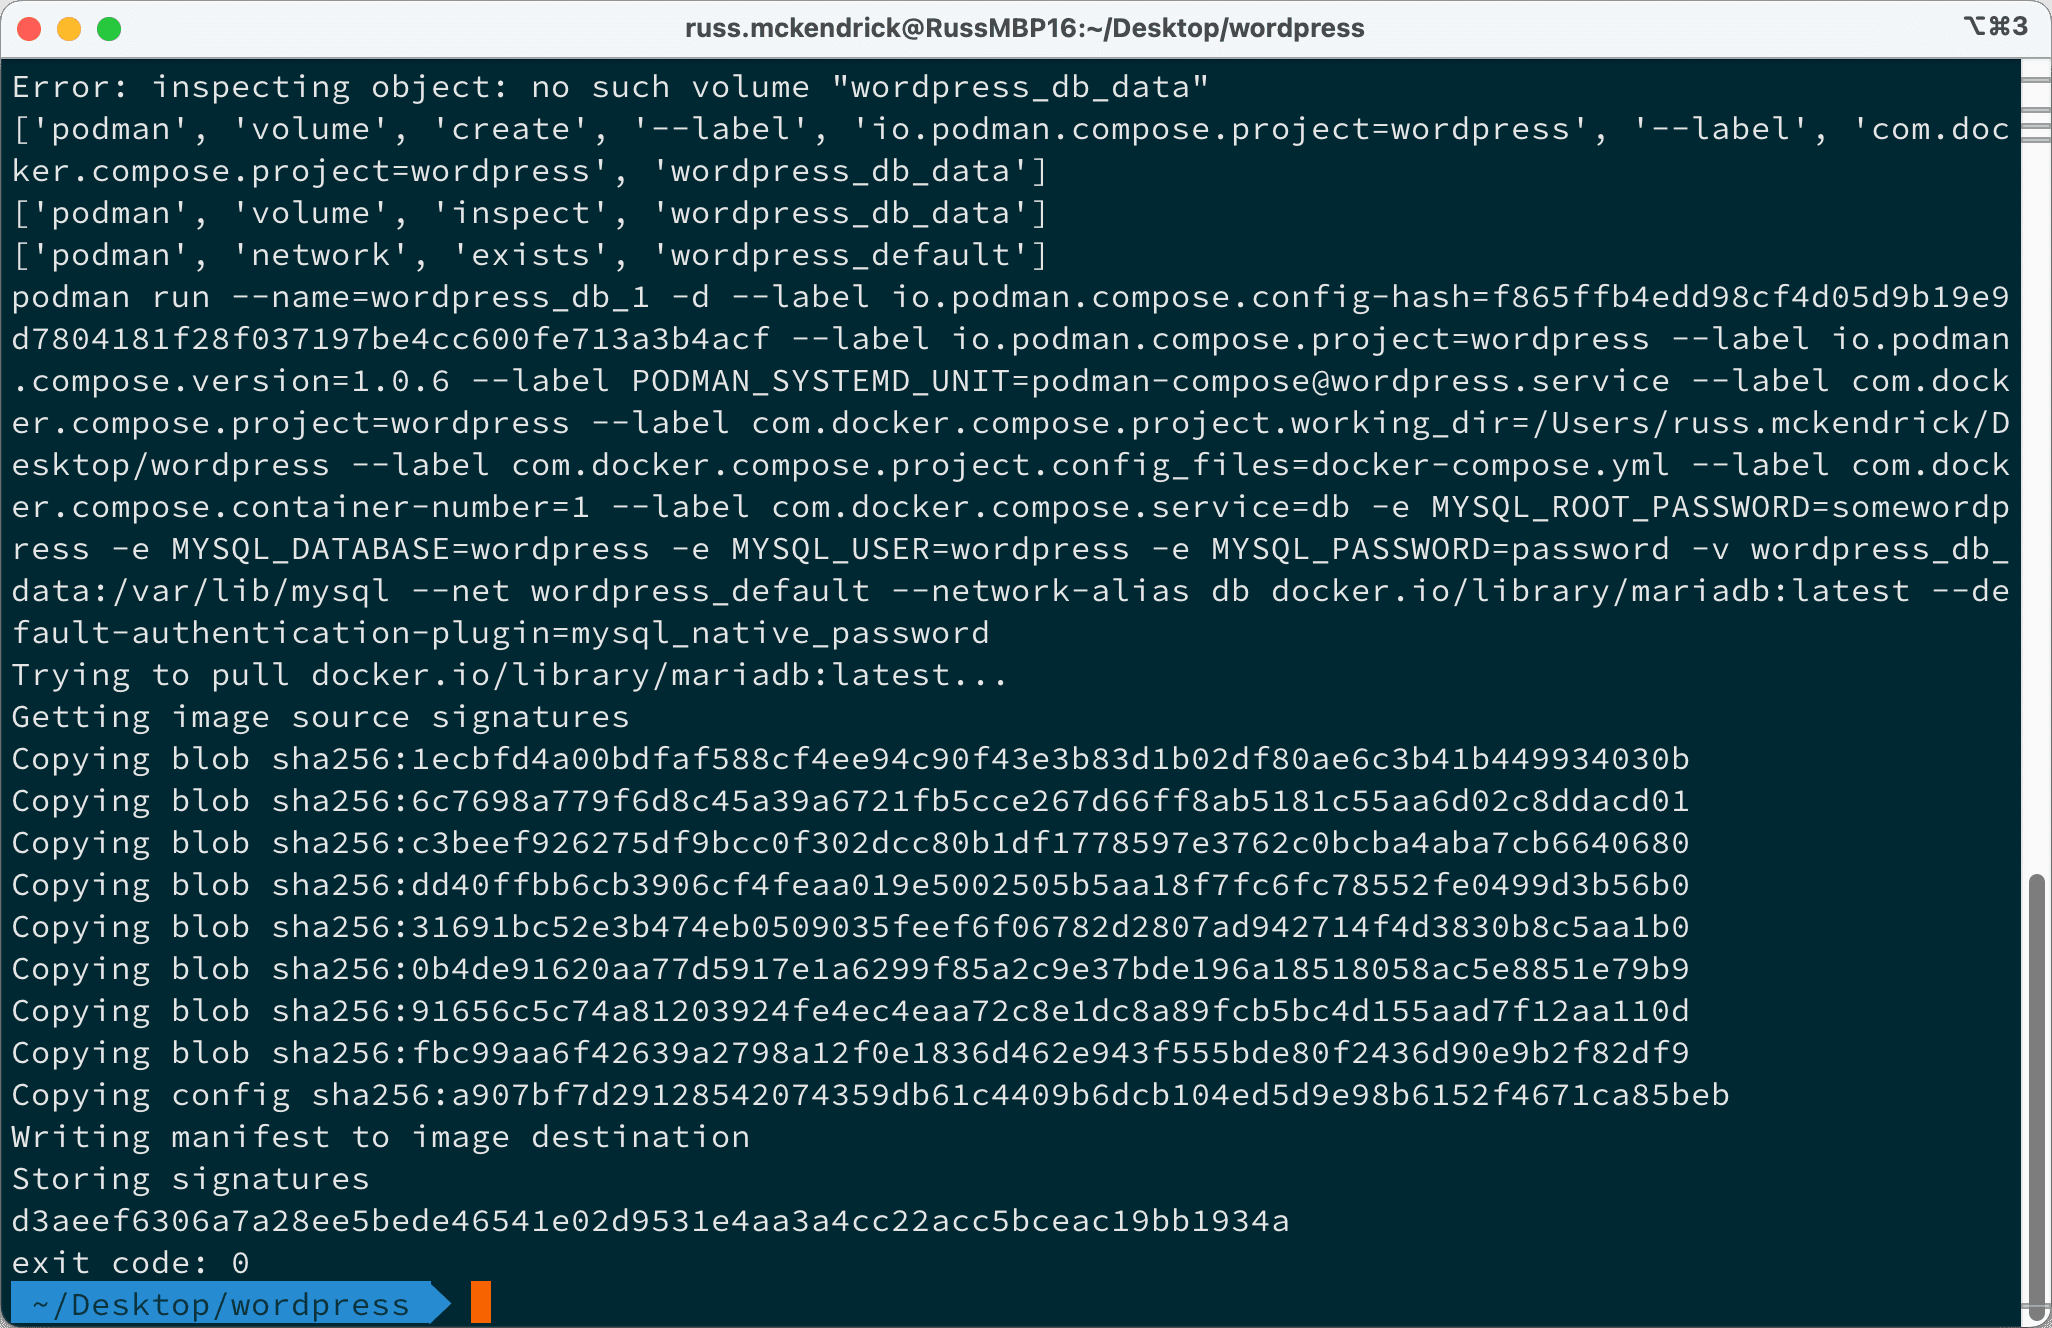Click the blob line sha256:dd40ffbb6cb3

tap(851, 884)
